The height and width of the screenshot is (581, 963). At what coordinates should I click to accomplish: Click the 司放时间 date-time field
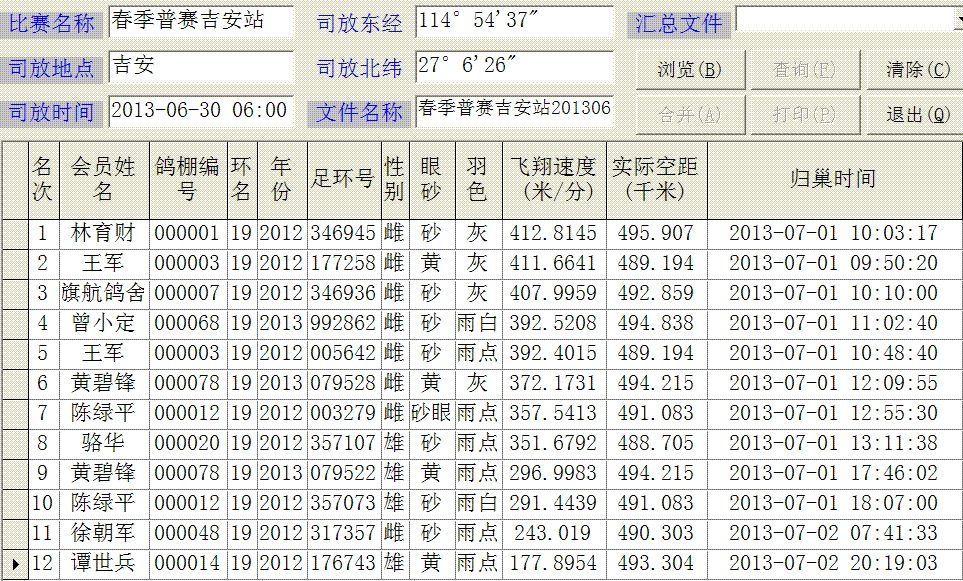[201, 111]
